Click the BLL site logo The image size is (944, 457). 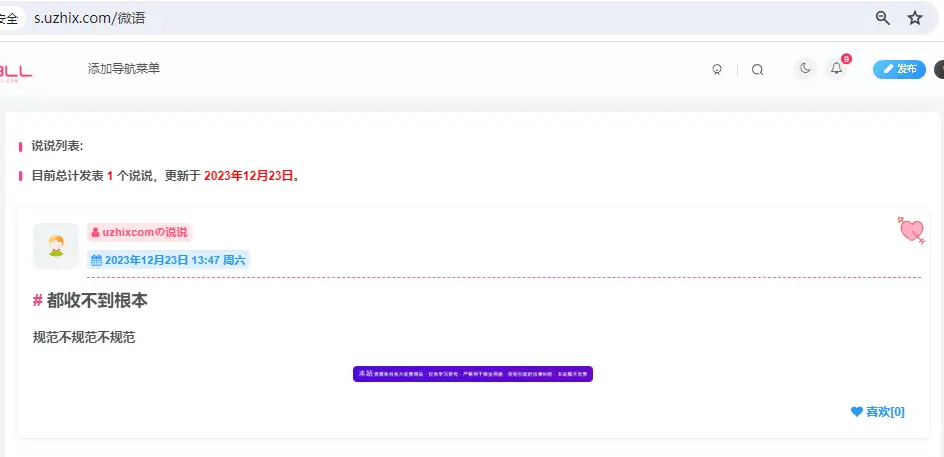tap(16, 70)
